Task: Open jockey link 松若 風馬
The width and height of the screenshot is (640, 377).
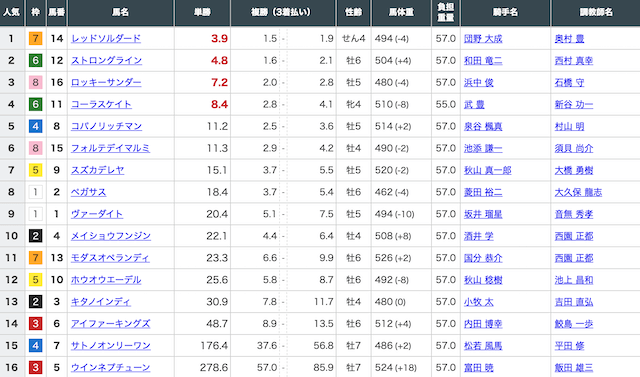Action: [x=483, y=346]
